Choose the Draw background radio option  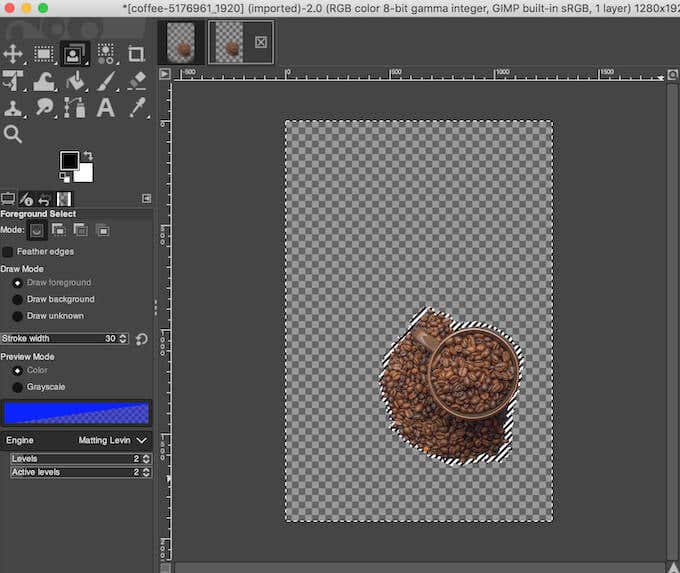click(x=17, y=299)
